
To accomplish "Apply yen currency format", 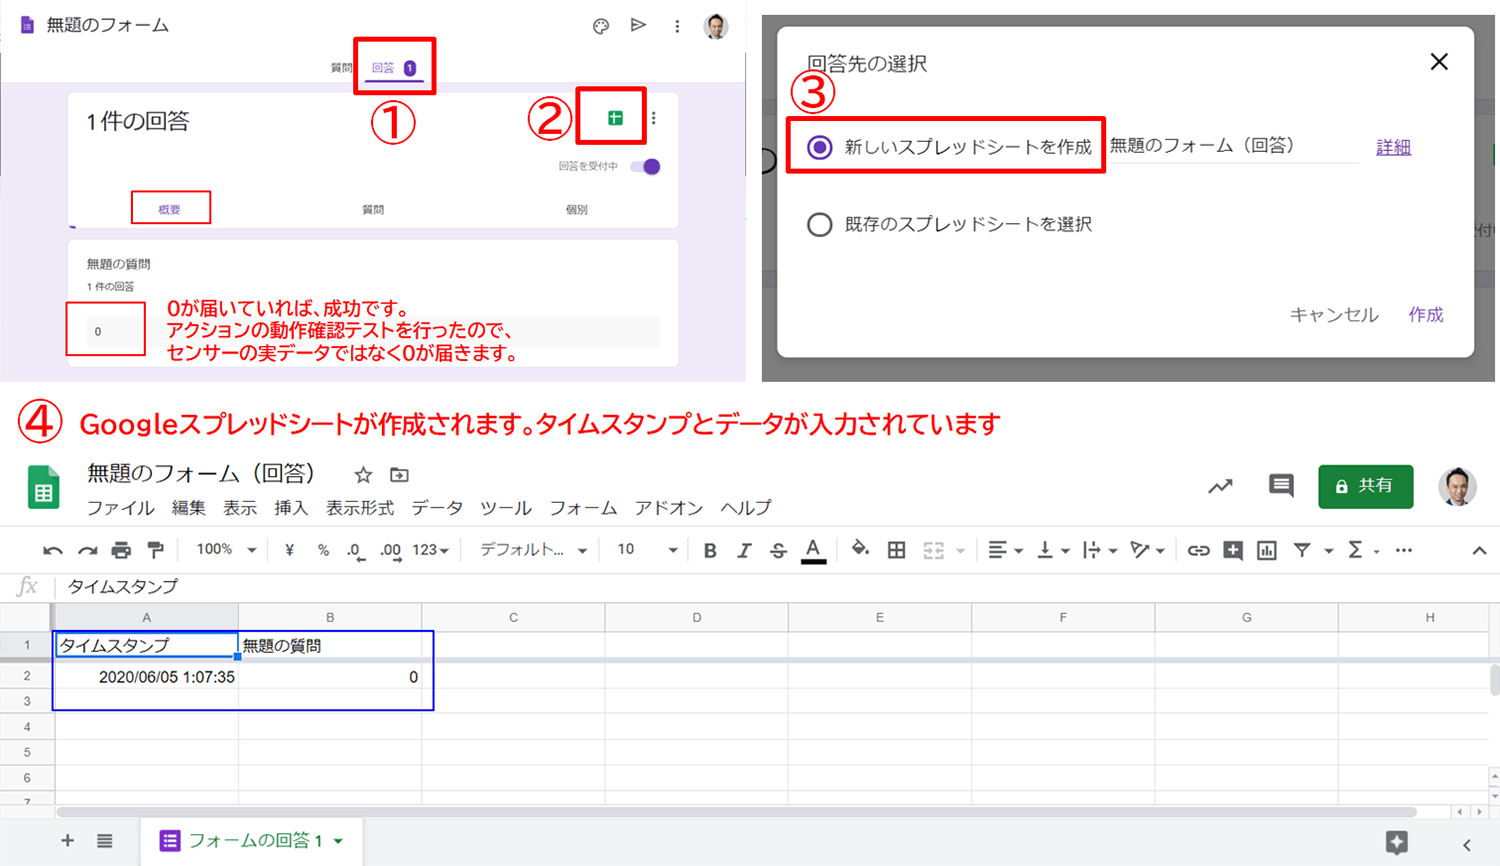I will click(x=289, y=550).
